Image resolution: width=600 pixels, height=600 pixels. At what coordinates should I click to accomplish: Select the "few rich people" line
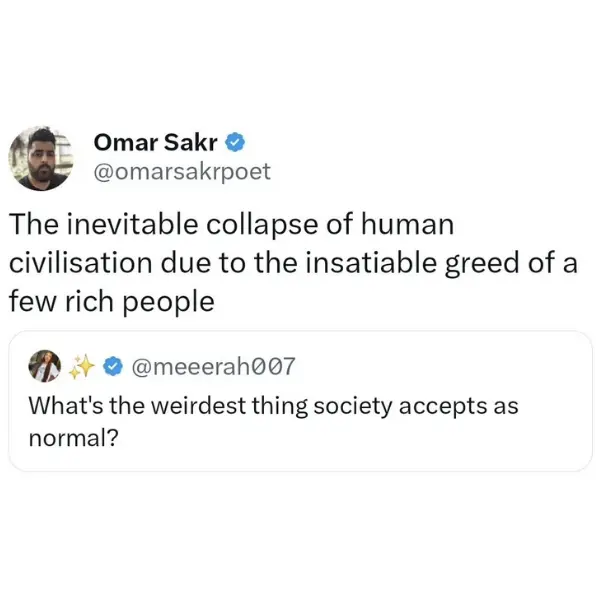(111, 300)
